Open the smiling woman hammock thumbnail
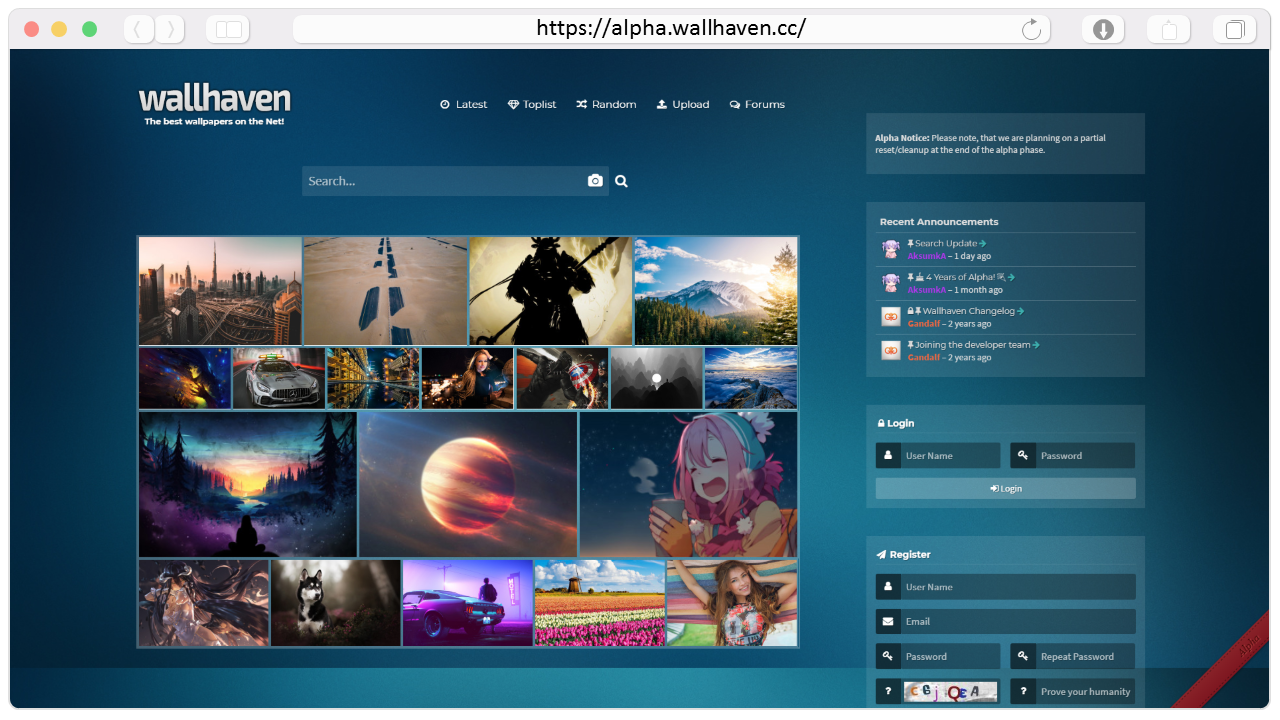The width and height of the screenshot is (1280, 720). click(732, 603)
